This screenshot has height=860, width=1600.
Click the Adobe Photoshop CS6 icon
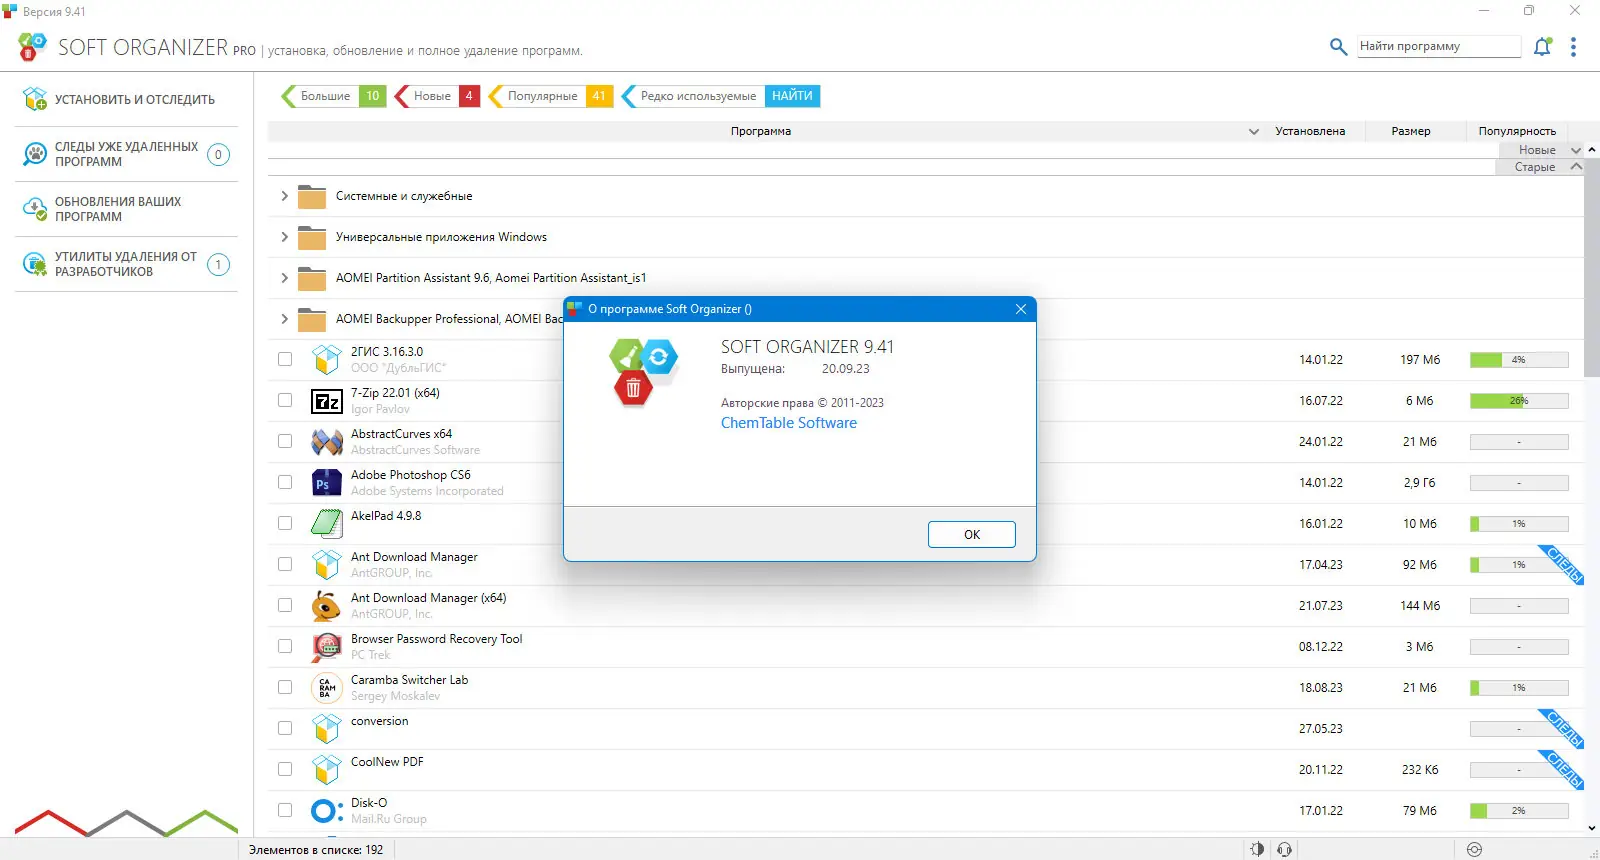327,483
